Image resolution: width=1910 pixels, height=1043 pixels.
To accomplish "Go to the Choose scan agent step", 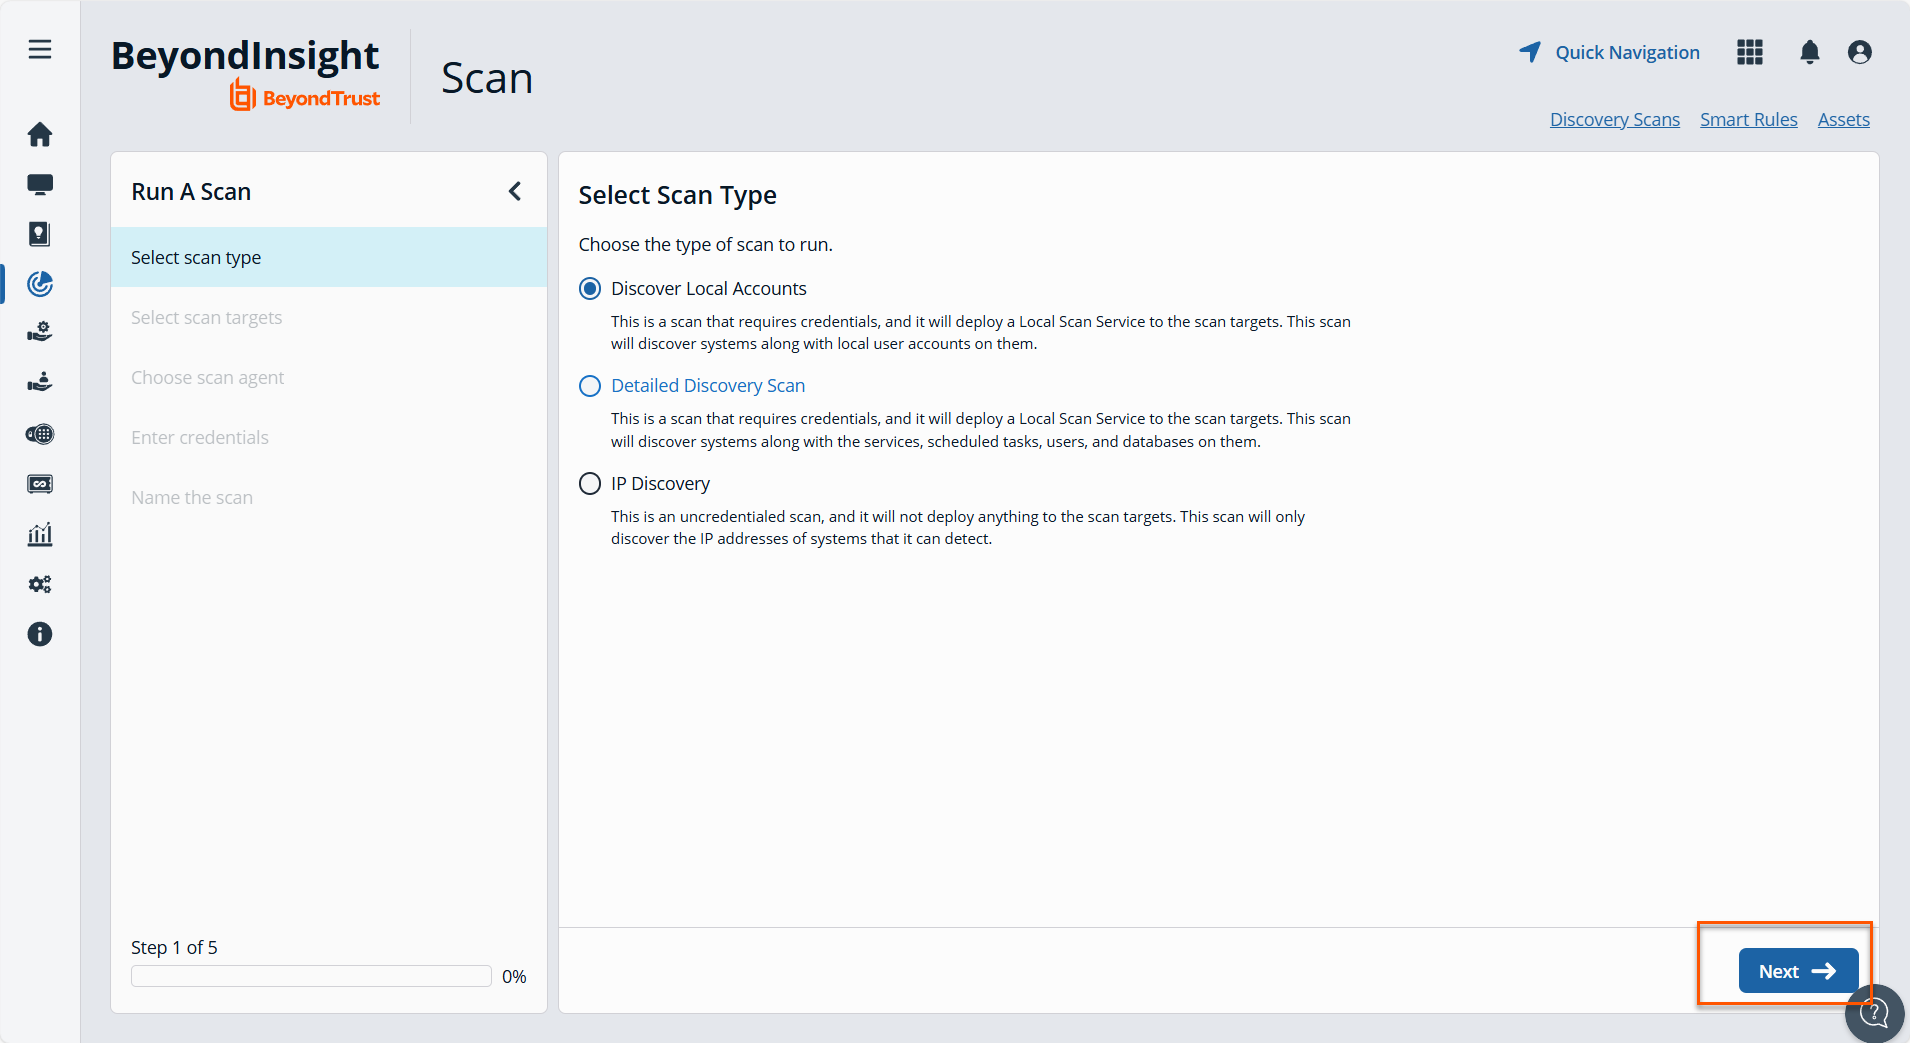I will pos(329,377).
